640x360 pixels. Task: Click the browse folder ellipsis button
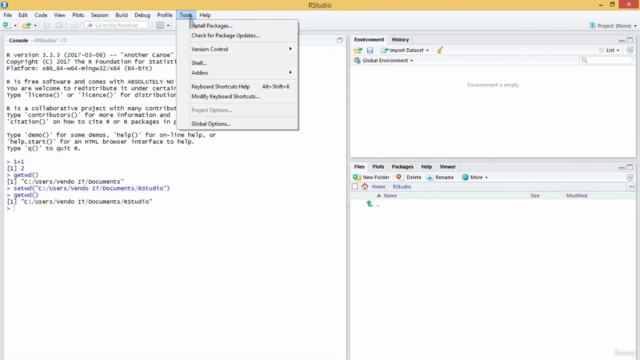(x=631, y=187)
